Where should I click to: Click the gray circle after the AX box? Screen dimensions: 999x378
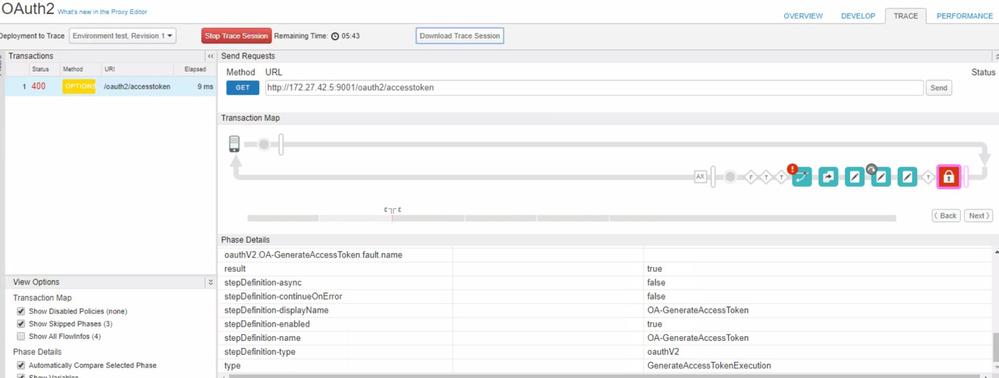730,177
